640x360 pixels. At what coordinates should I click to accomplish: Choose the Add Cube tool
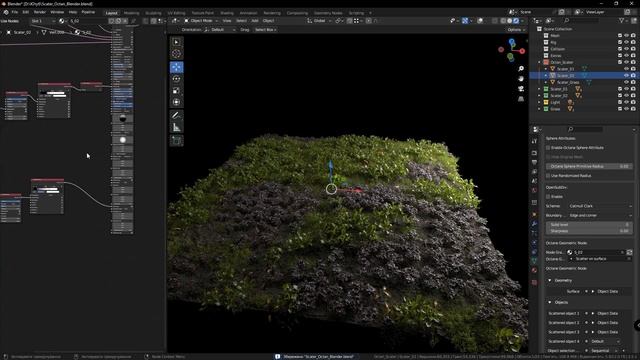click(176, 141)
